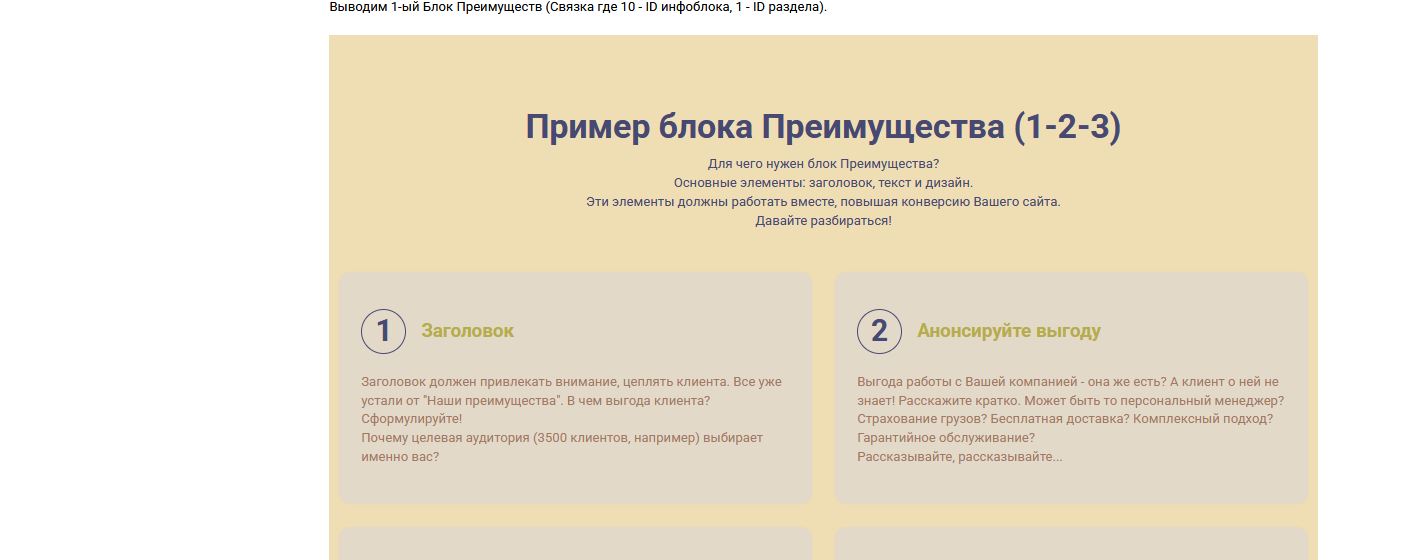Select the "Анонсируйте выгоду" card title
1401x560 pixels.
coord(1008,331)
